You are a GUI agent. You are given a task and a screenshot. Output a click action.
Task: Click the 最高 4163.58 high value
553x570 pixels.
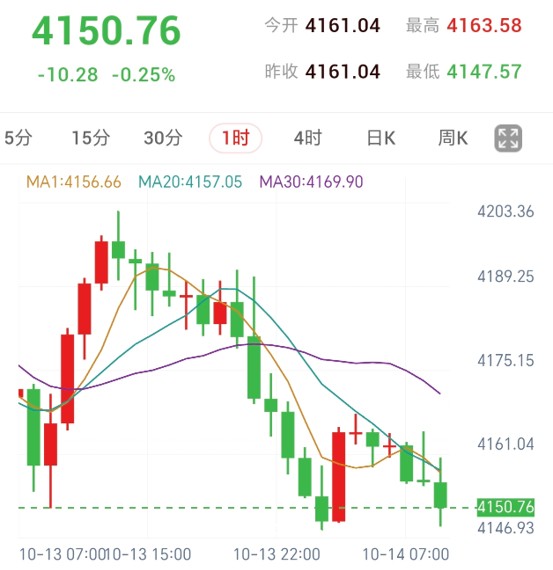tap(484, 26)
